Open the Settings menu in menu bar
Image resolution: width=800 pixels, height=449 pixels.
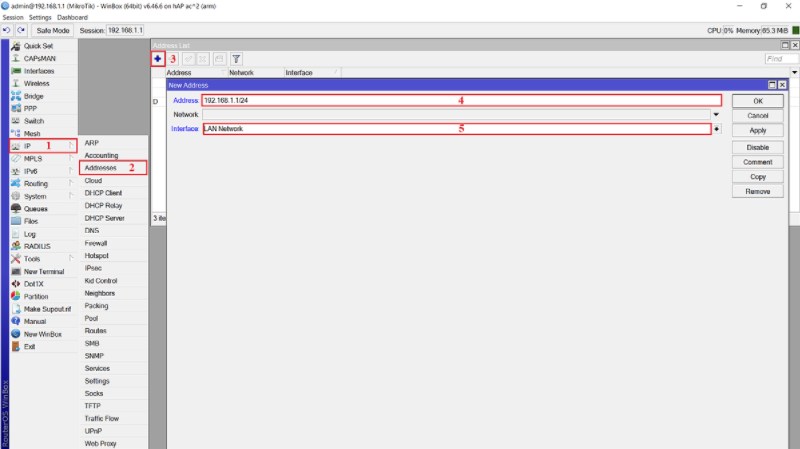coord(40,18)
